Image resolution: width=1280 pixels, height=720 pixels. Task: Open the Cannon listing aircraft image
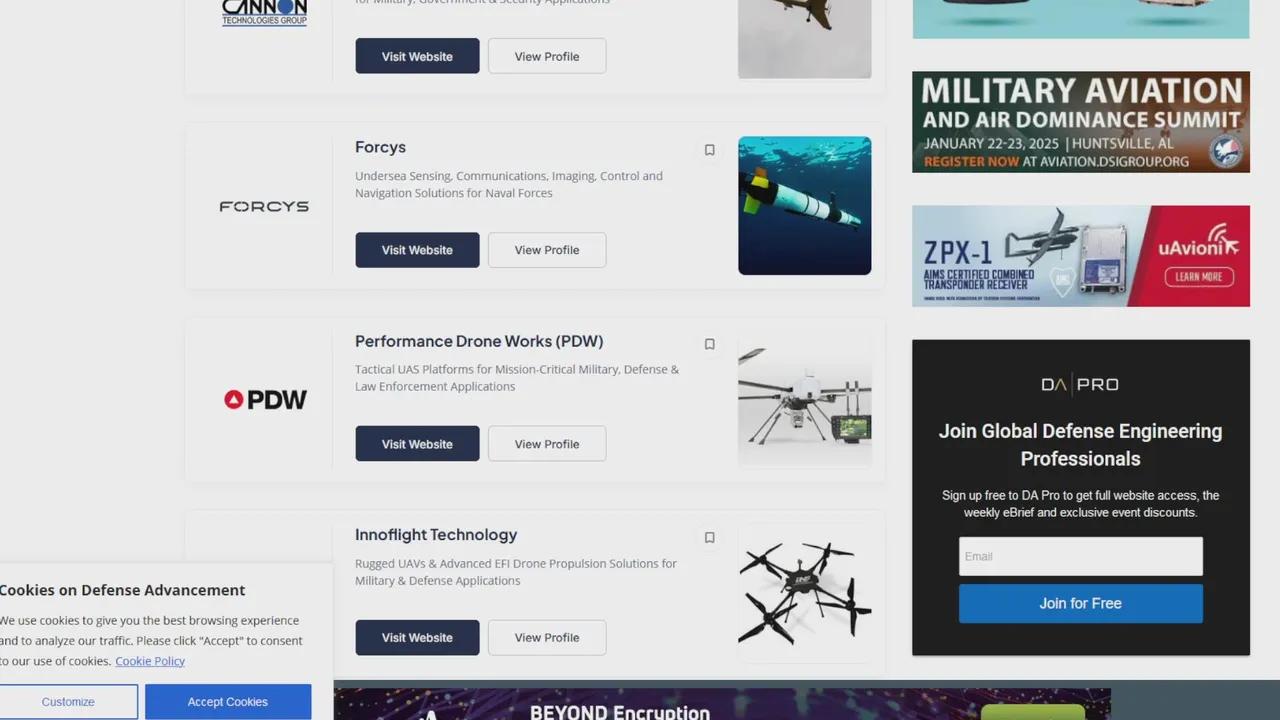pos(805,39)
